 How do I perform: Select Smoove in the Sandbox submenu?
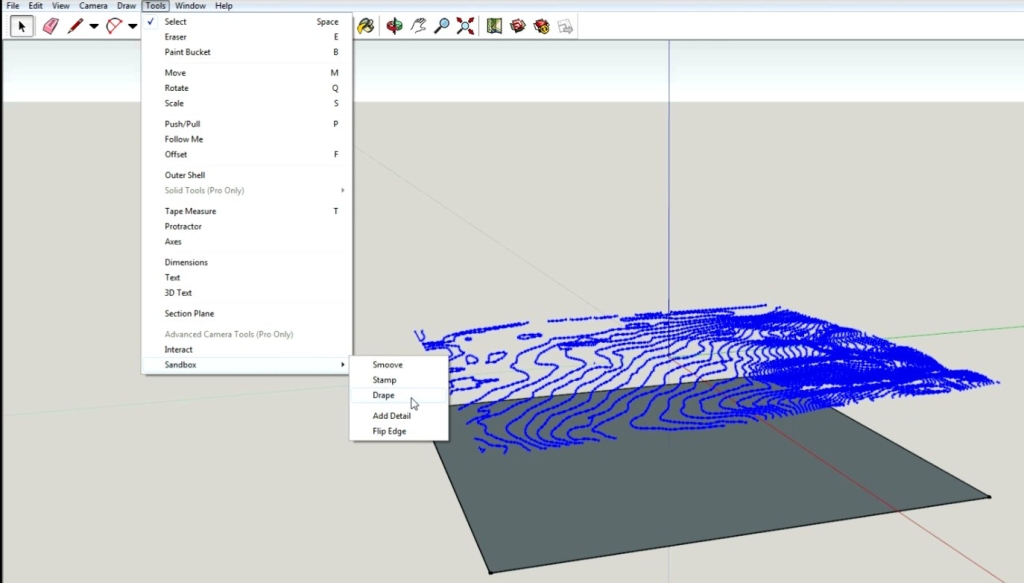click(387, 364)
